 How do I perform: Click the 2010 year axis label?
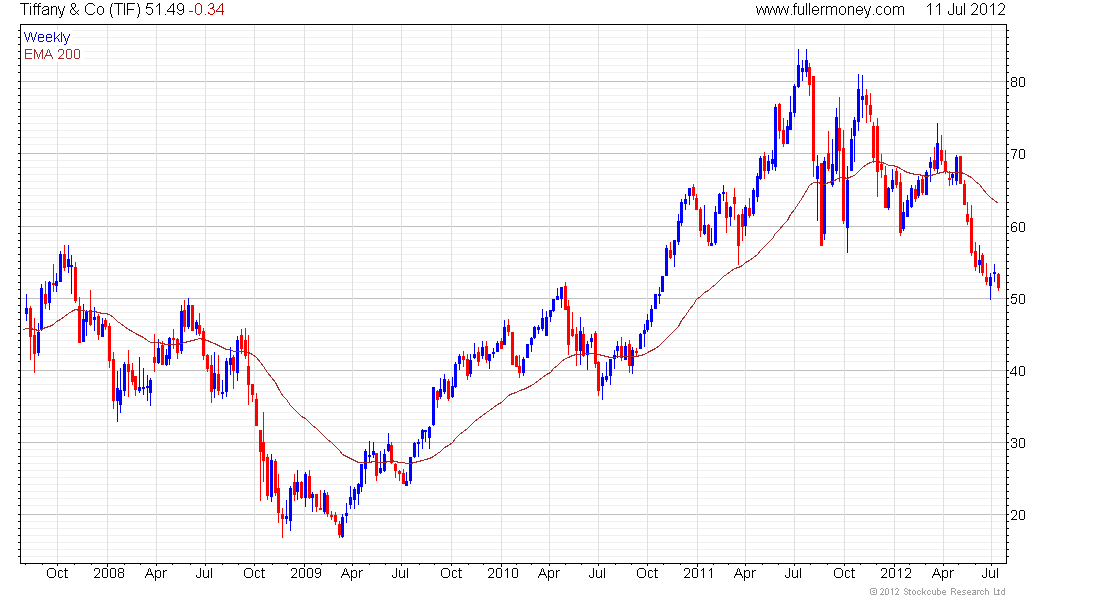point(503,573)
